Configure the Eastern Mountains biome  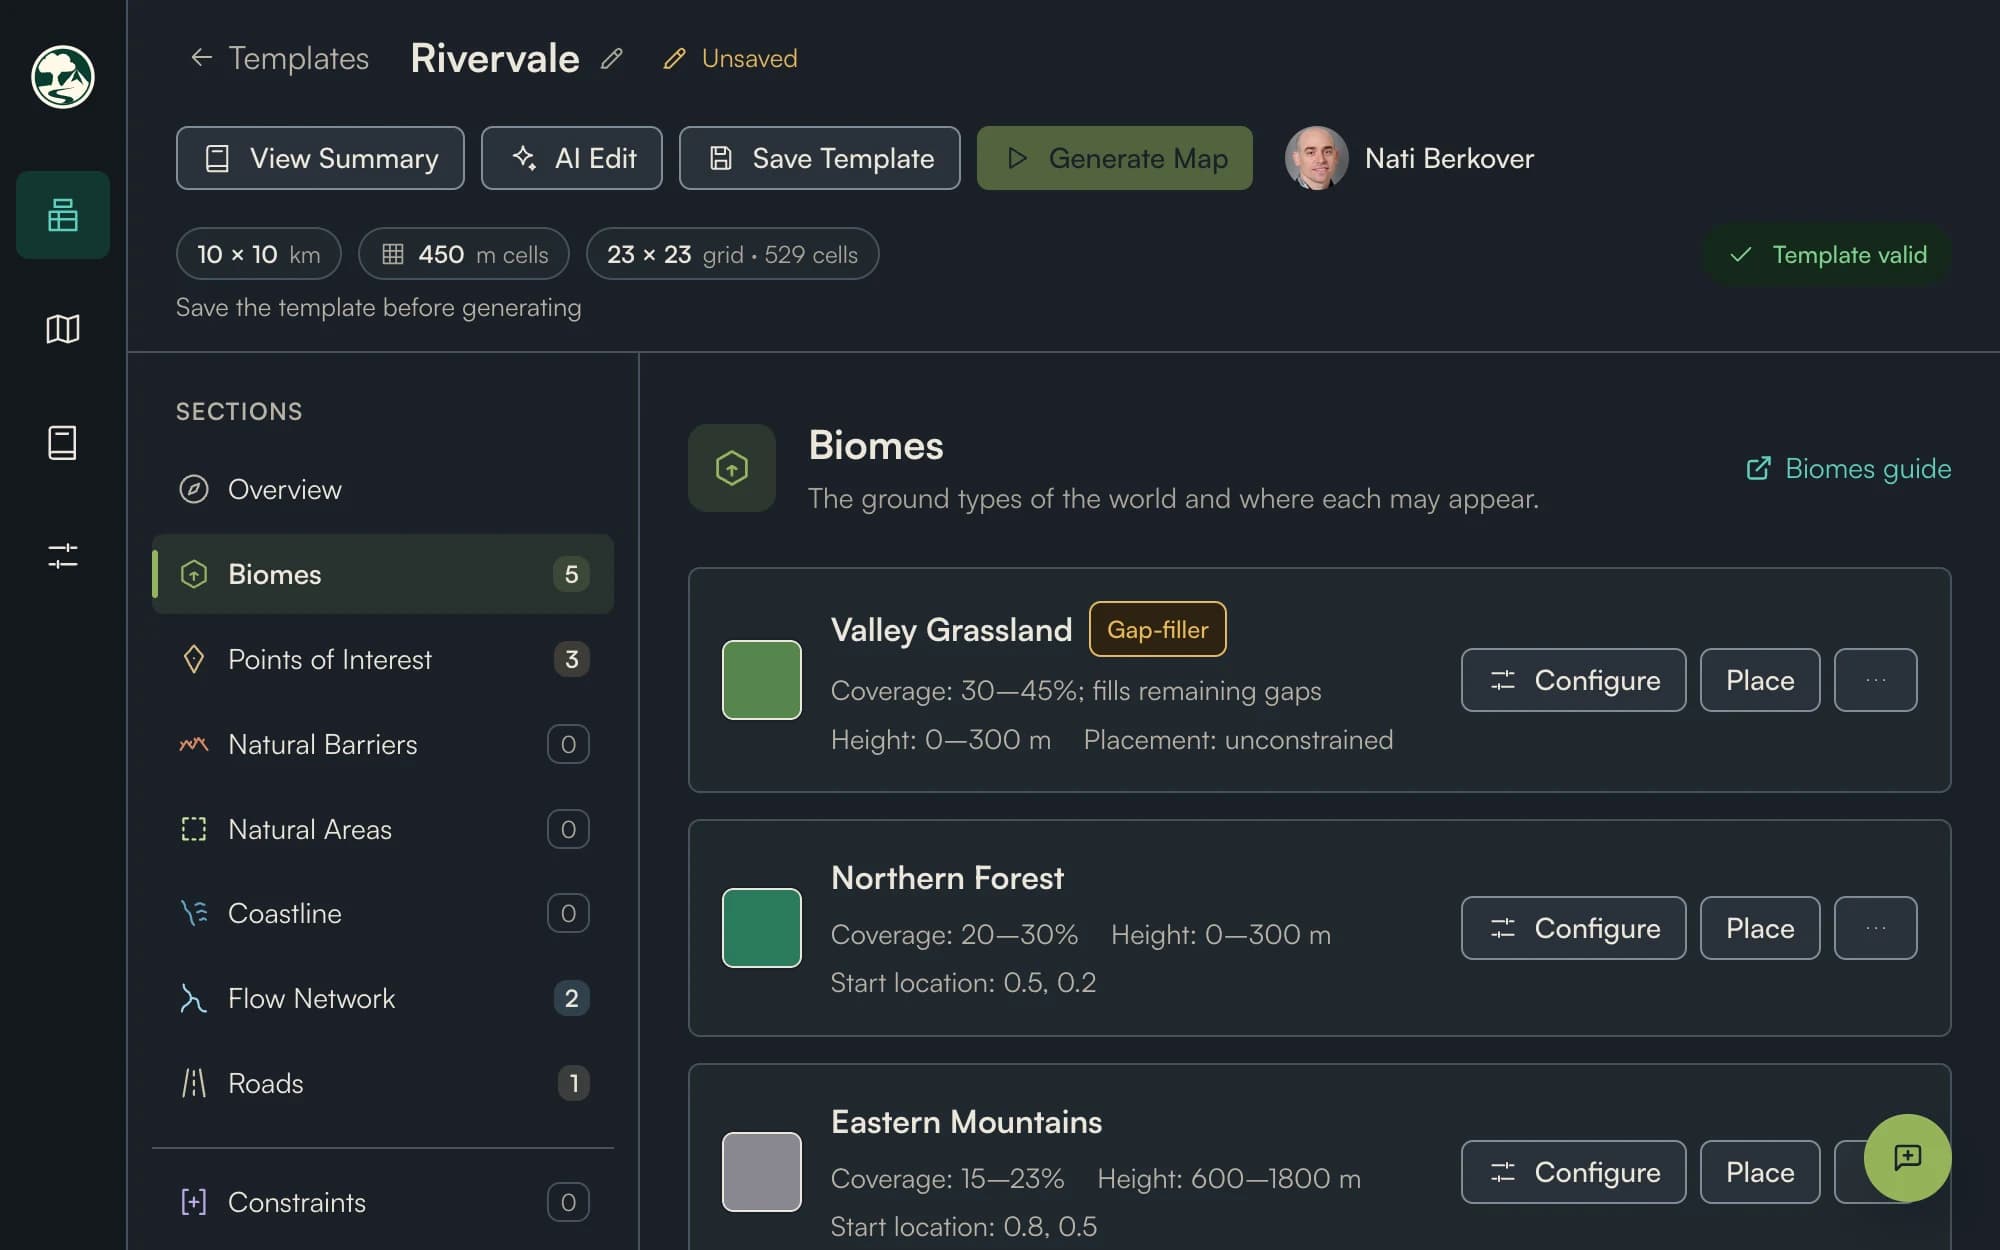tap(1573, 1172)
